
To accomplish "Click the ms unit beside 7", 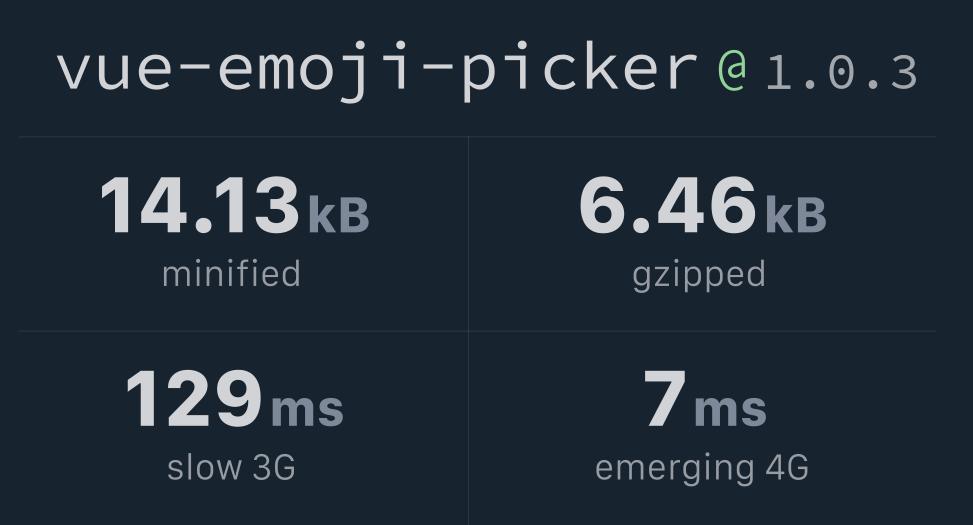I will tap(731, 410).
